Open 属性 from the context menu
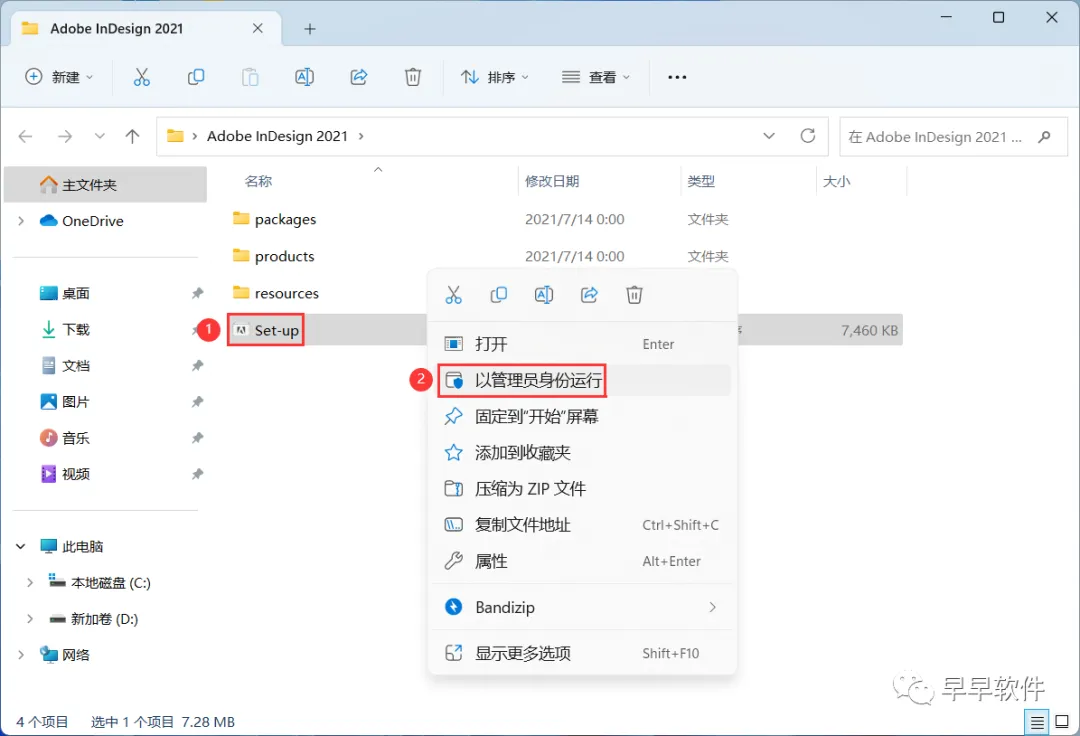This screenshot has height=736, width=1080. (x=582, y=561)
